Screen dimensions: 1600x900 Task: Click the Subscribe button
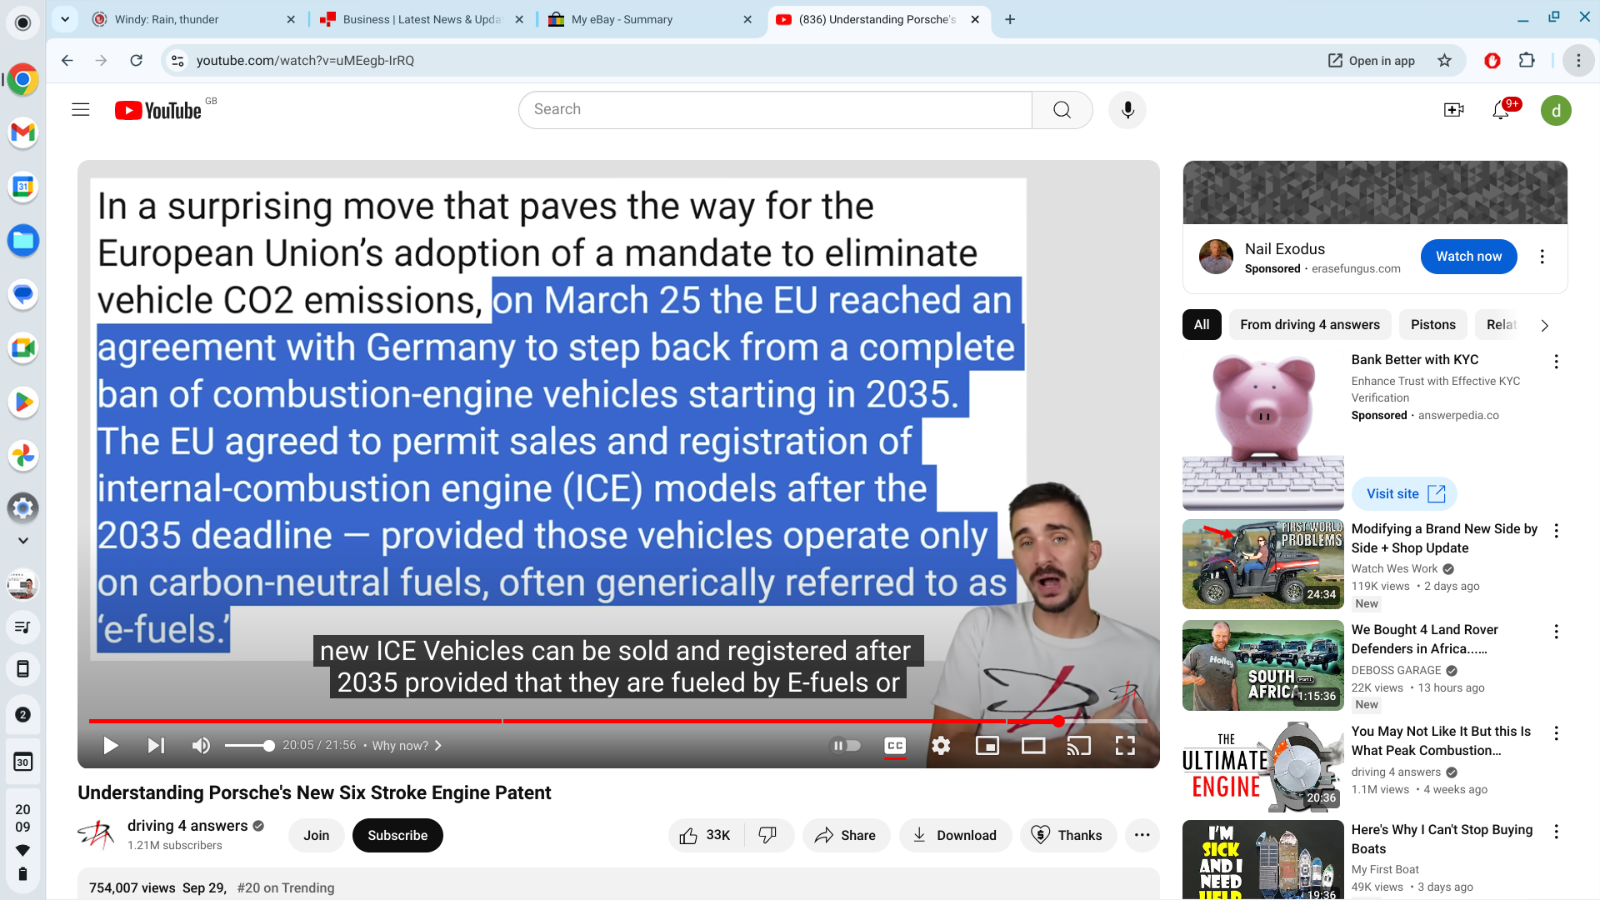tap(397, 835)
